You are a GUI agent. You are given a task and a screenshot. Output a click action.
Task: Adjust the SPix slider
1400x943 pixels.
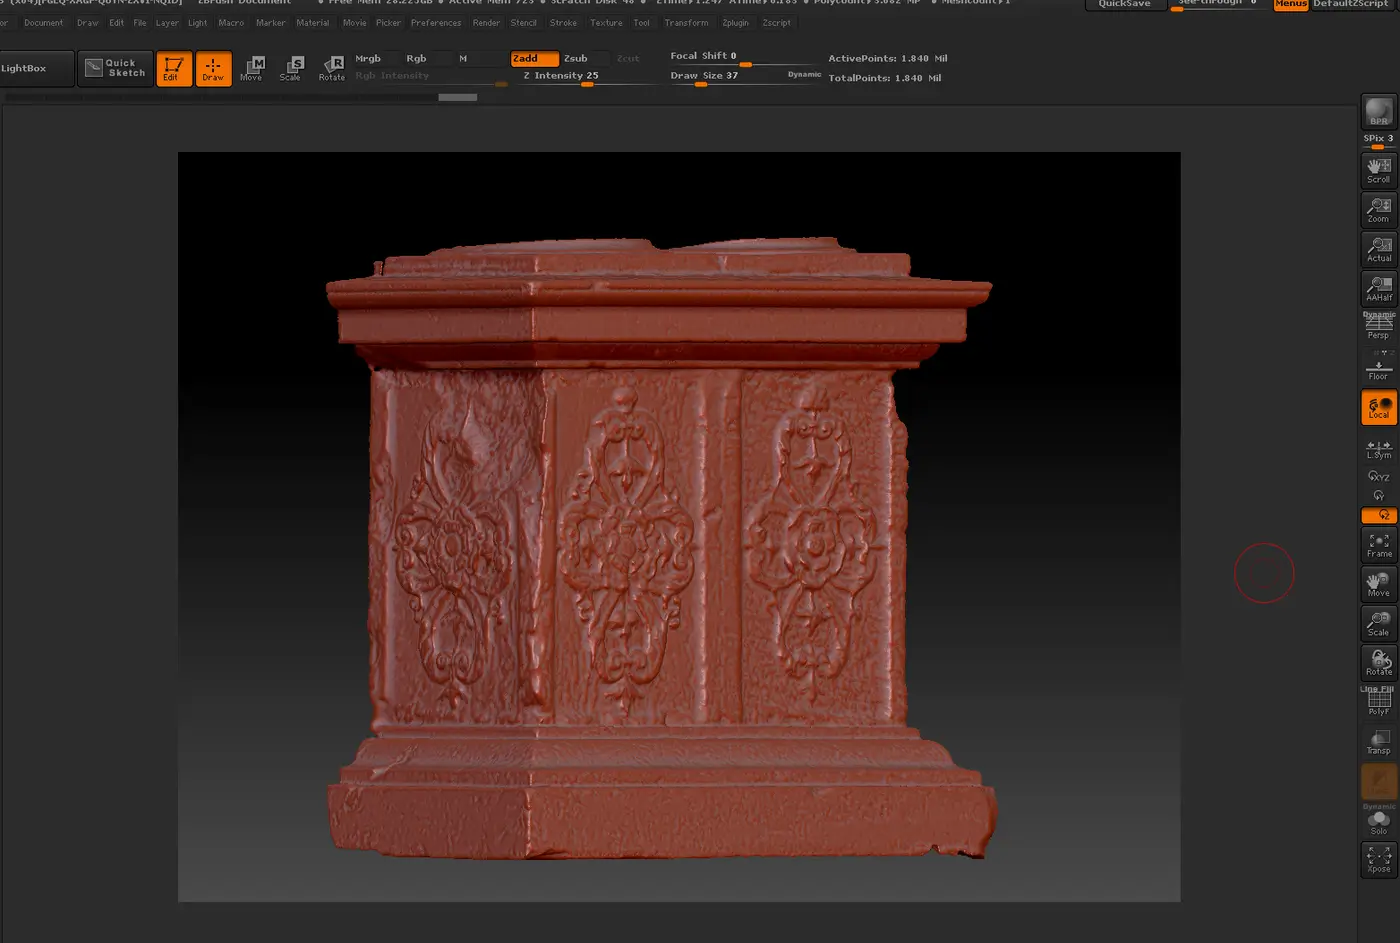point(1379,140)
